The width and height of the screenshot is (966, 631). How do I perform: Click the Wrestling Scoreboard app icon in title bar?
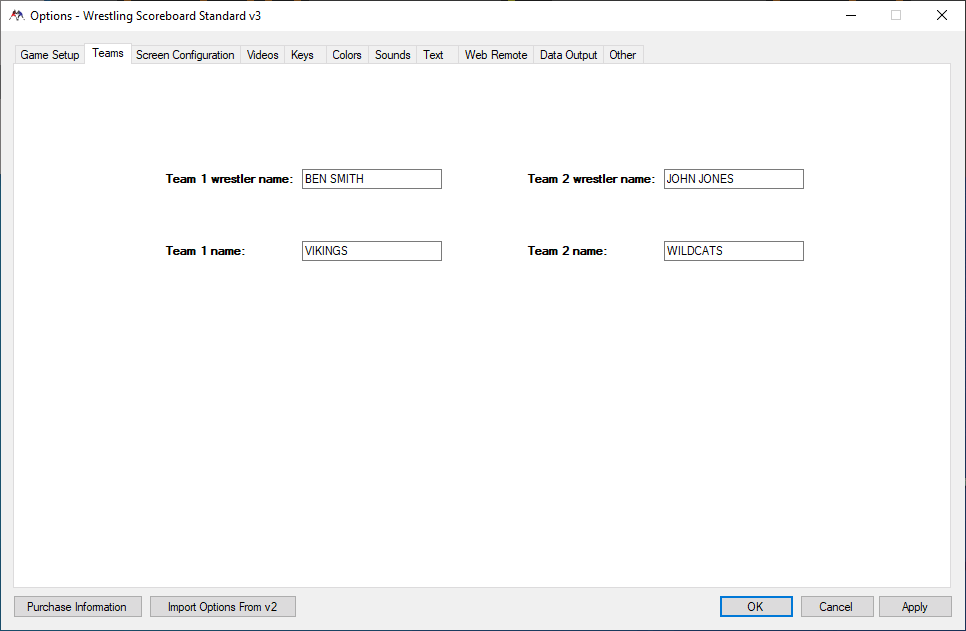pyautogui.click(x=16, y=16)
